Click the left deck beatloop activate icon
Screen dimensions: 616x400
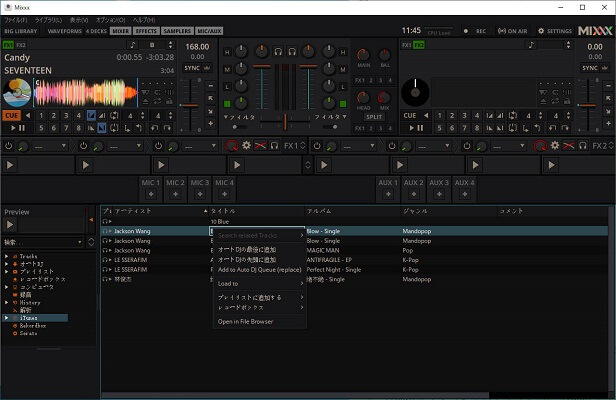point(114,116)
